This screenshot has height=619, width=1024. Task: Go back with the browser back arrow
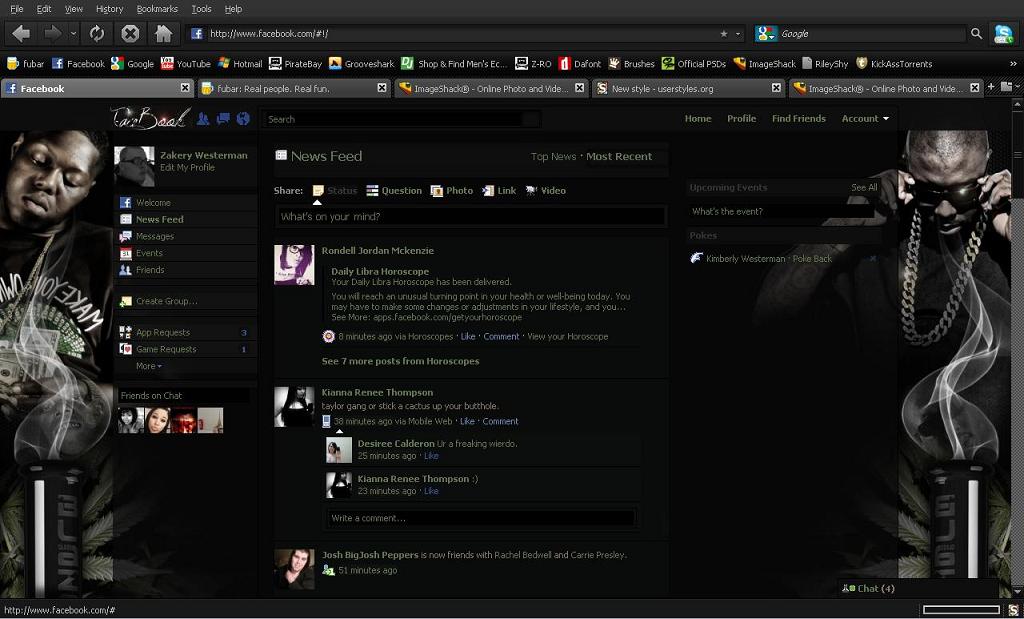coord(21,33)
